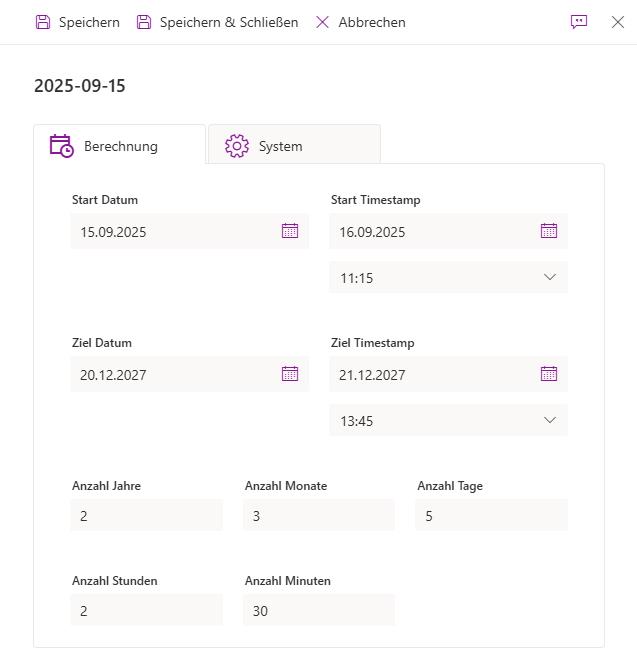The image size is (637, 669).
Task: Click the Speichern button
Action: [78, 22]
